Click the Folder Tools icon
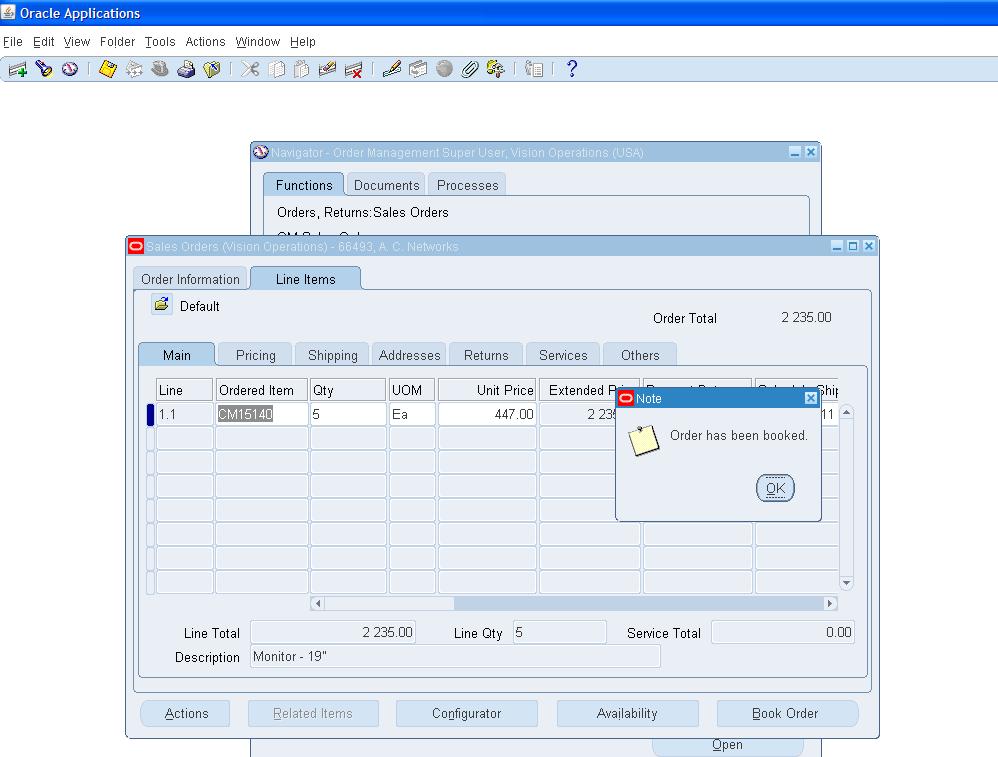This screenshot has height=757, width=998. tap(495, 69)
